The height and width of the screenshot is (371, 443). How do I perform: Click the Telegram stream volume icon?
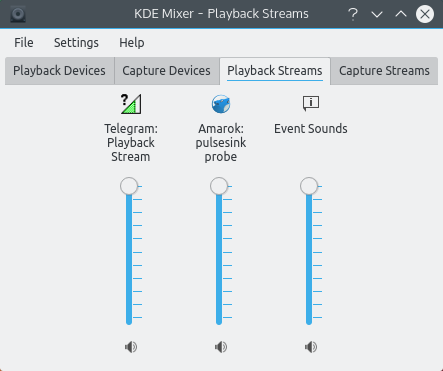pyautogui.click(x=131, y=104)
